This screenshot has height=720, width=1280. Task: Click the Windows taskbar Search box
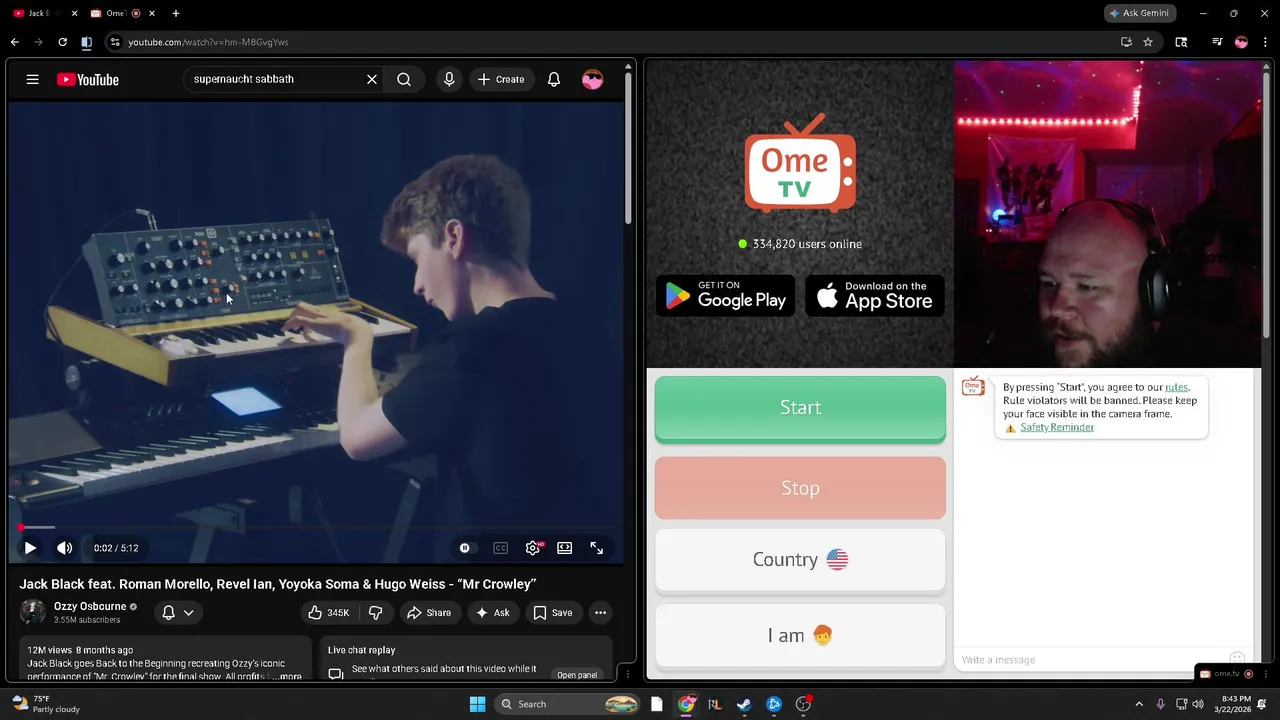point(568,704)
